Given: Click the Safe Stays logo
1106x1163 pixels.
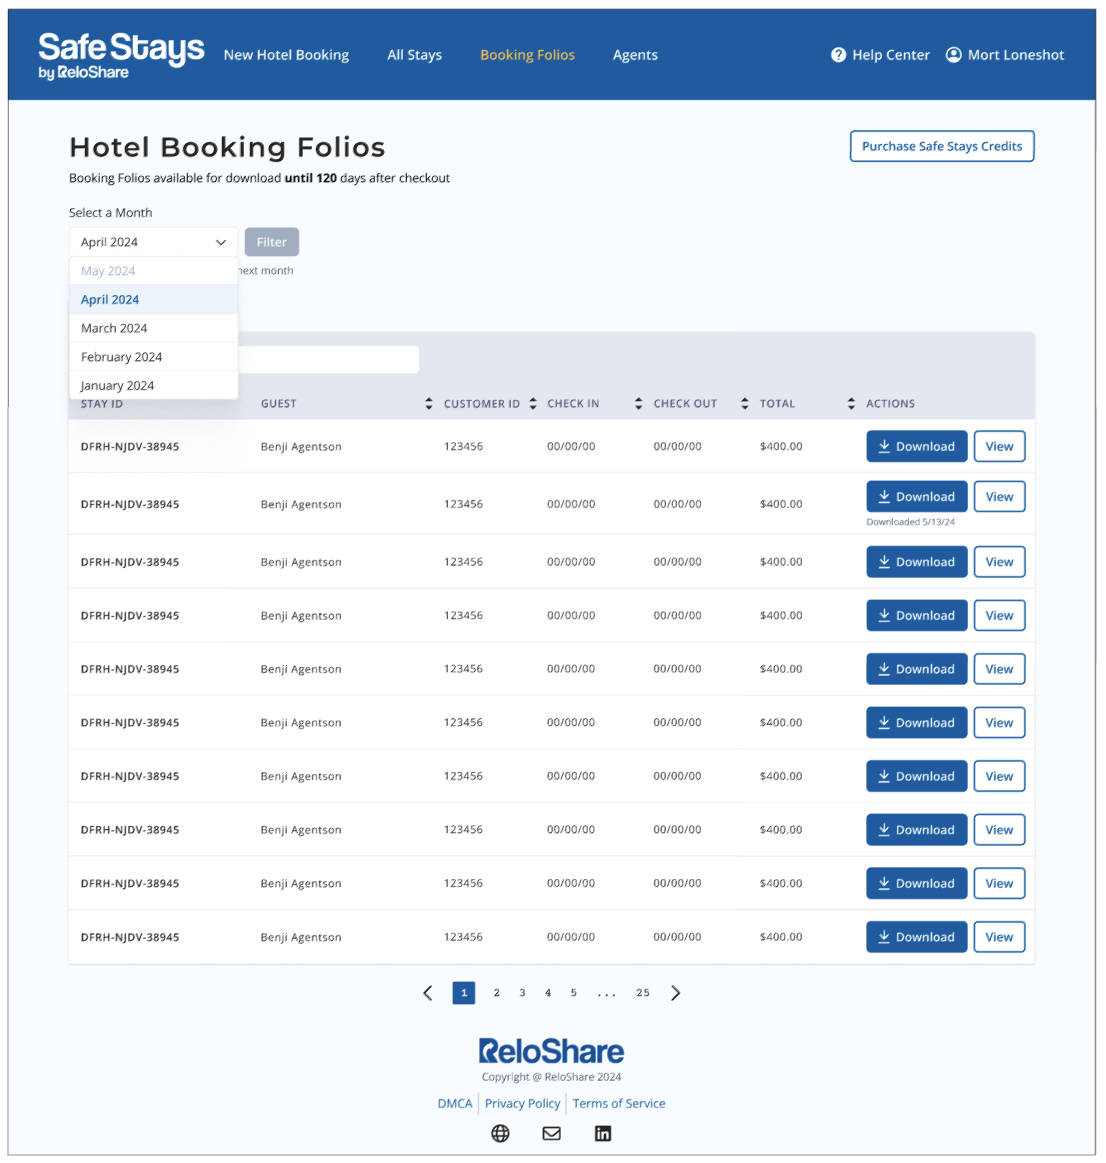Looking at the screenshot, I should coord(120,55).
